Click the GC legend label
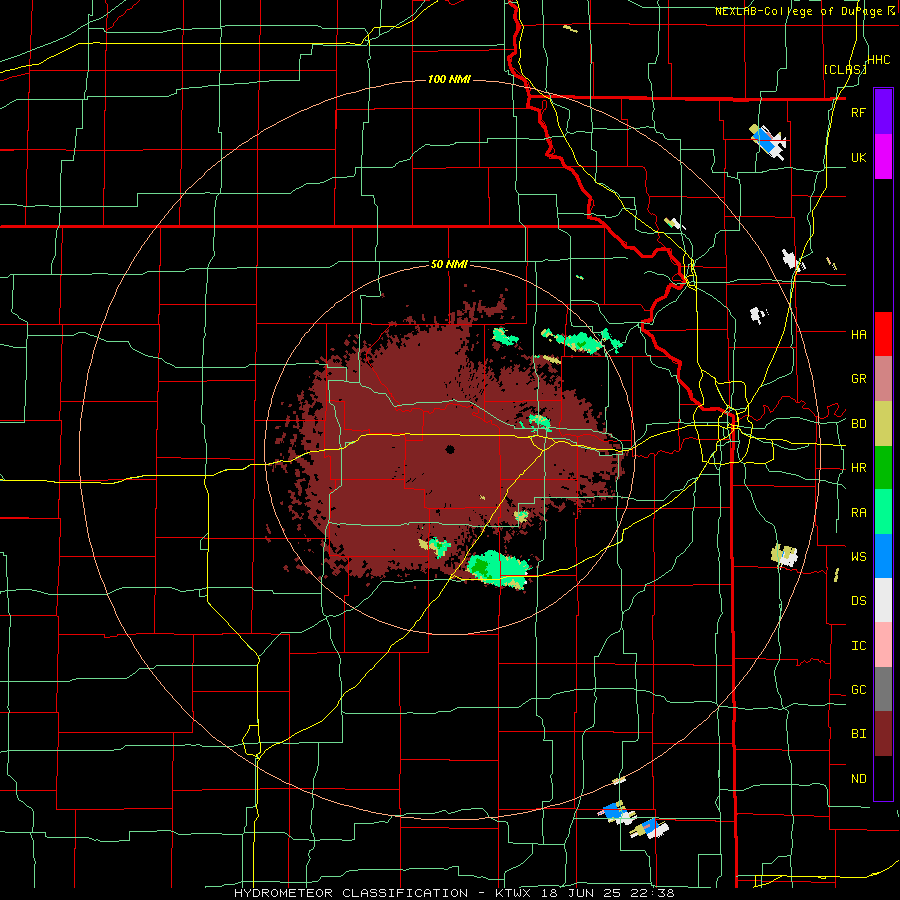 (x=858, y=689)
